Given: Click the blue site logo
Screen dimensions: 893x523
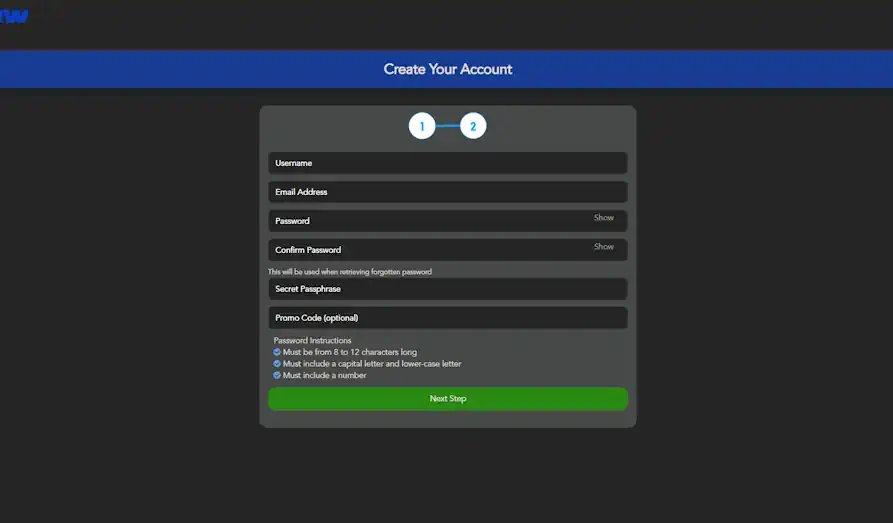Looking at the screenshot, I should (14, 16).
